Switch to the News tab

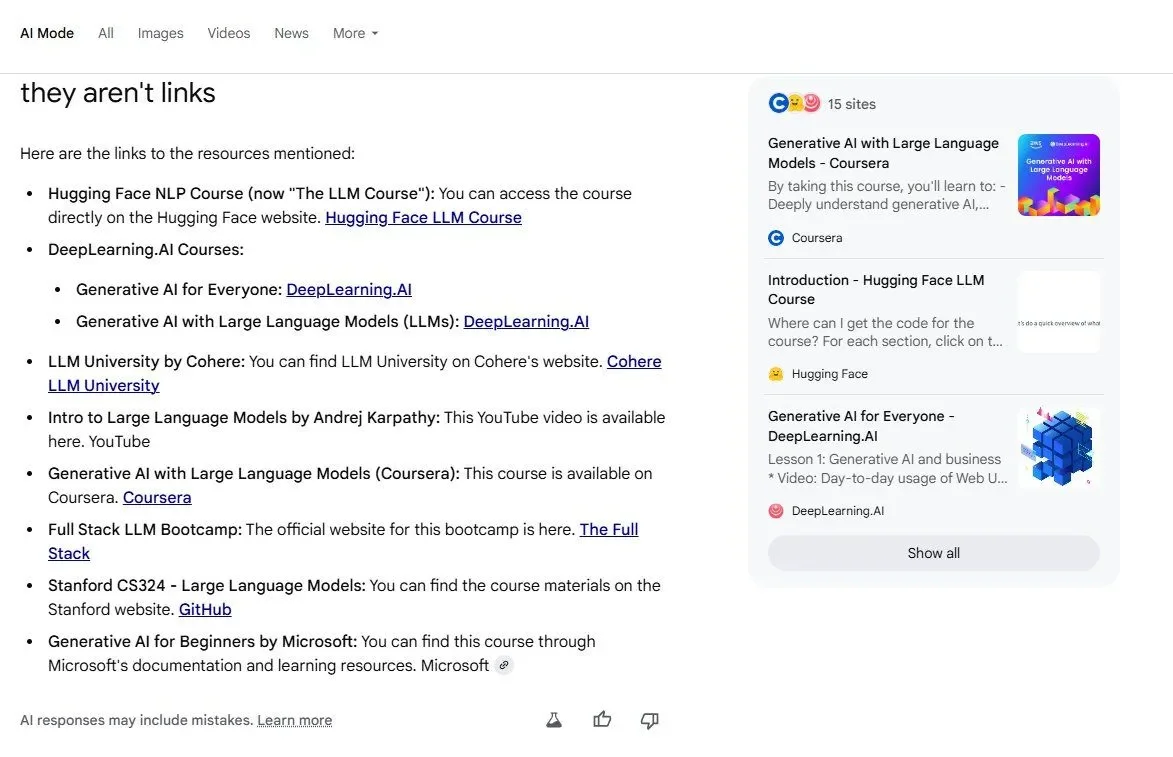tap(291, 33)
